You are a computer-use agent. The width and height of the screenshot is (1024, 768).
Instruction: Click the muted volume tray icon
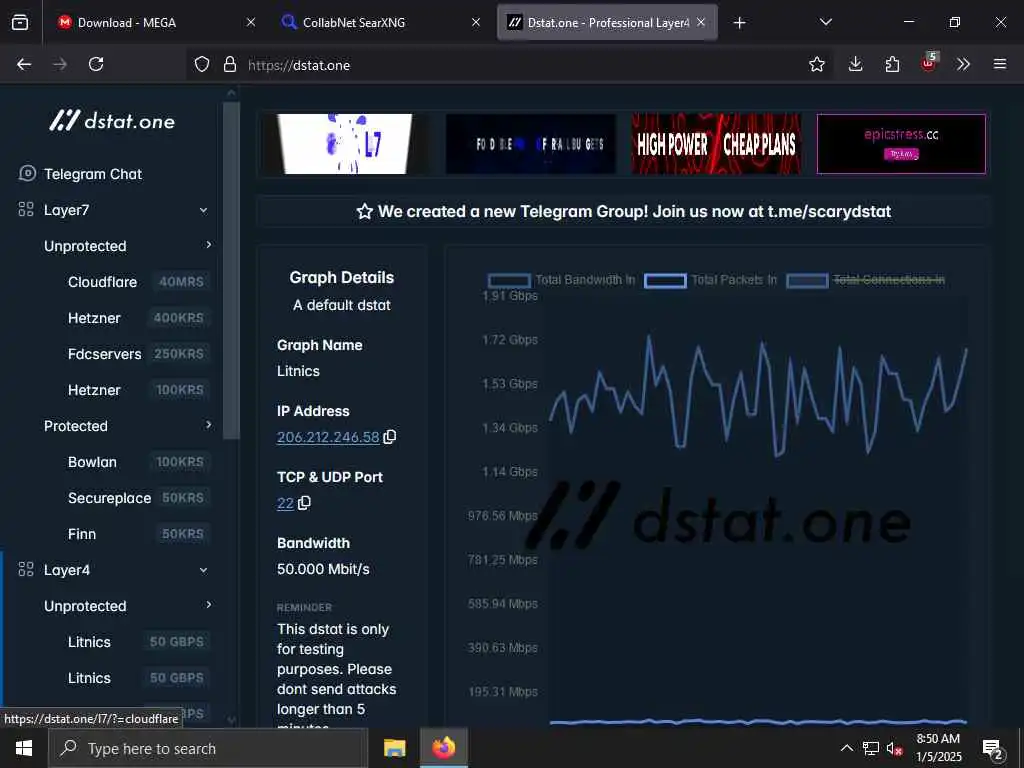(x=895, y=748)
